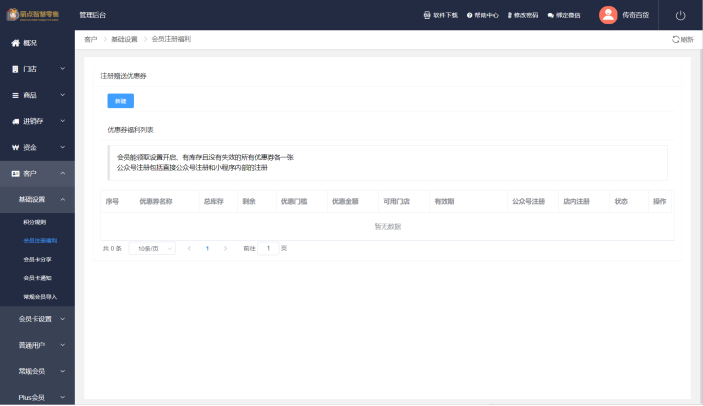This screenshot has width=703, height=406.
Task: Click the power logout icon
Action: (681, 15)
